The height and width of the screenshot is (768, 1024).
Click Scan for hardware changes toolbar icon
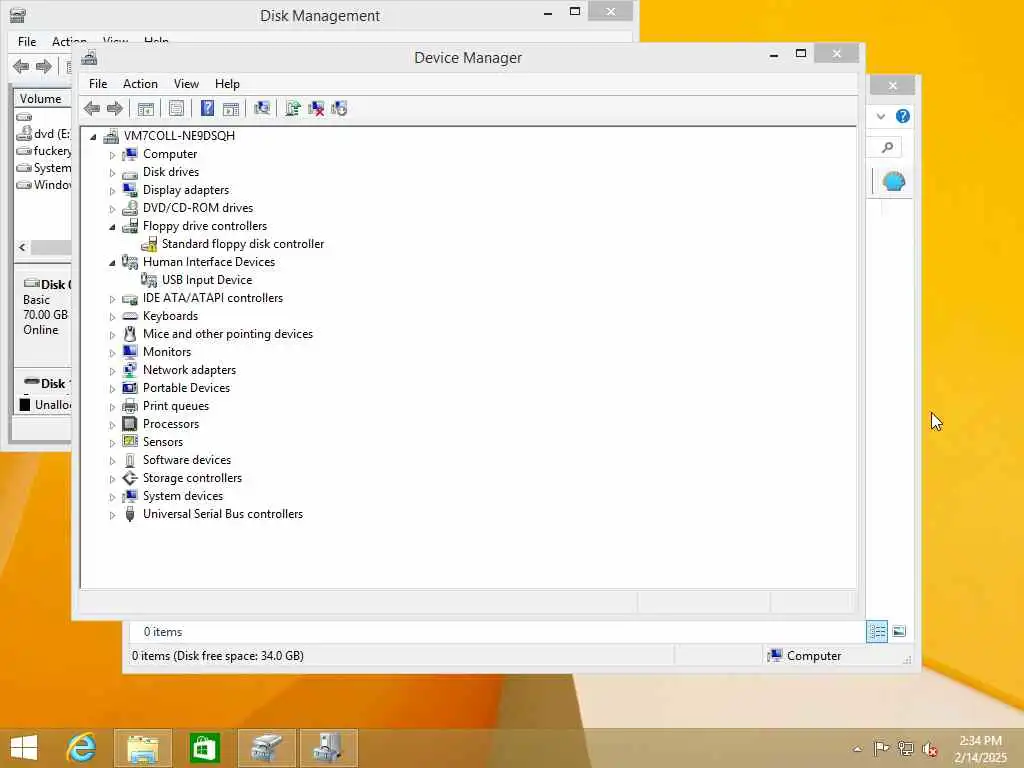tap(262, 108)
